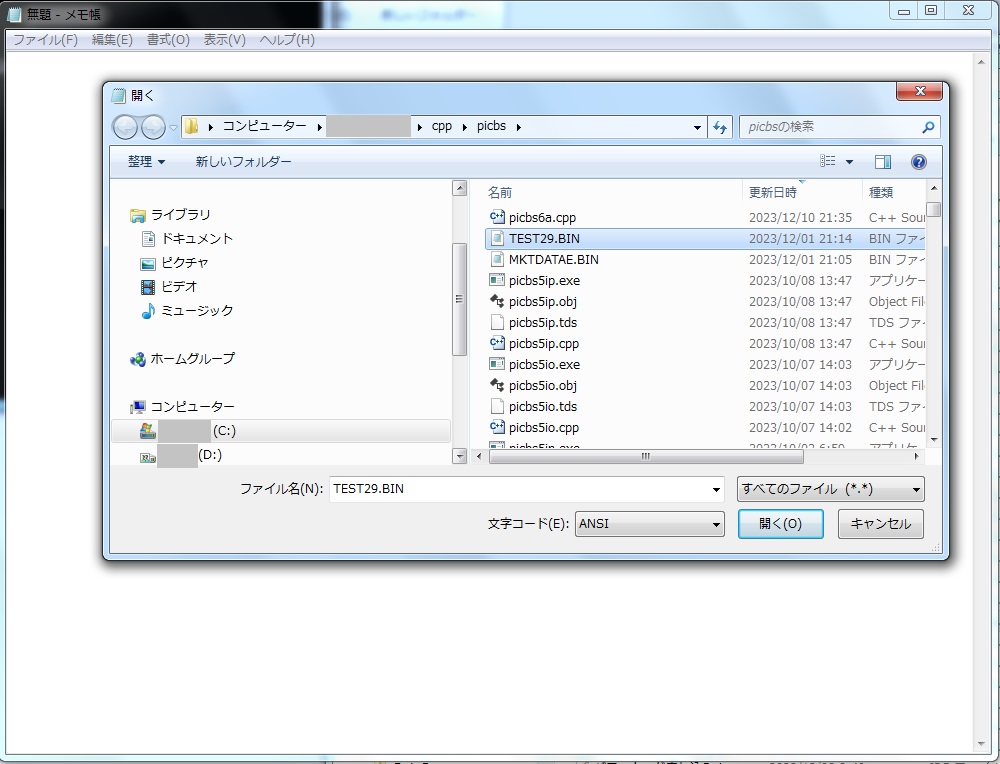Expand the chevron after コンピューター in path
This screenshot has width=1000, height=764.
point(319,127)
